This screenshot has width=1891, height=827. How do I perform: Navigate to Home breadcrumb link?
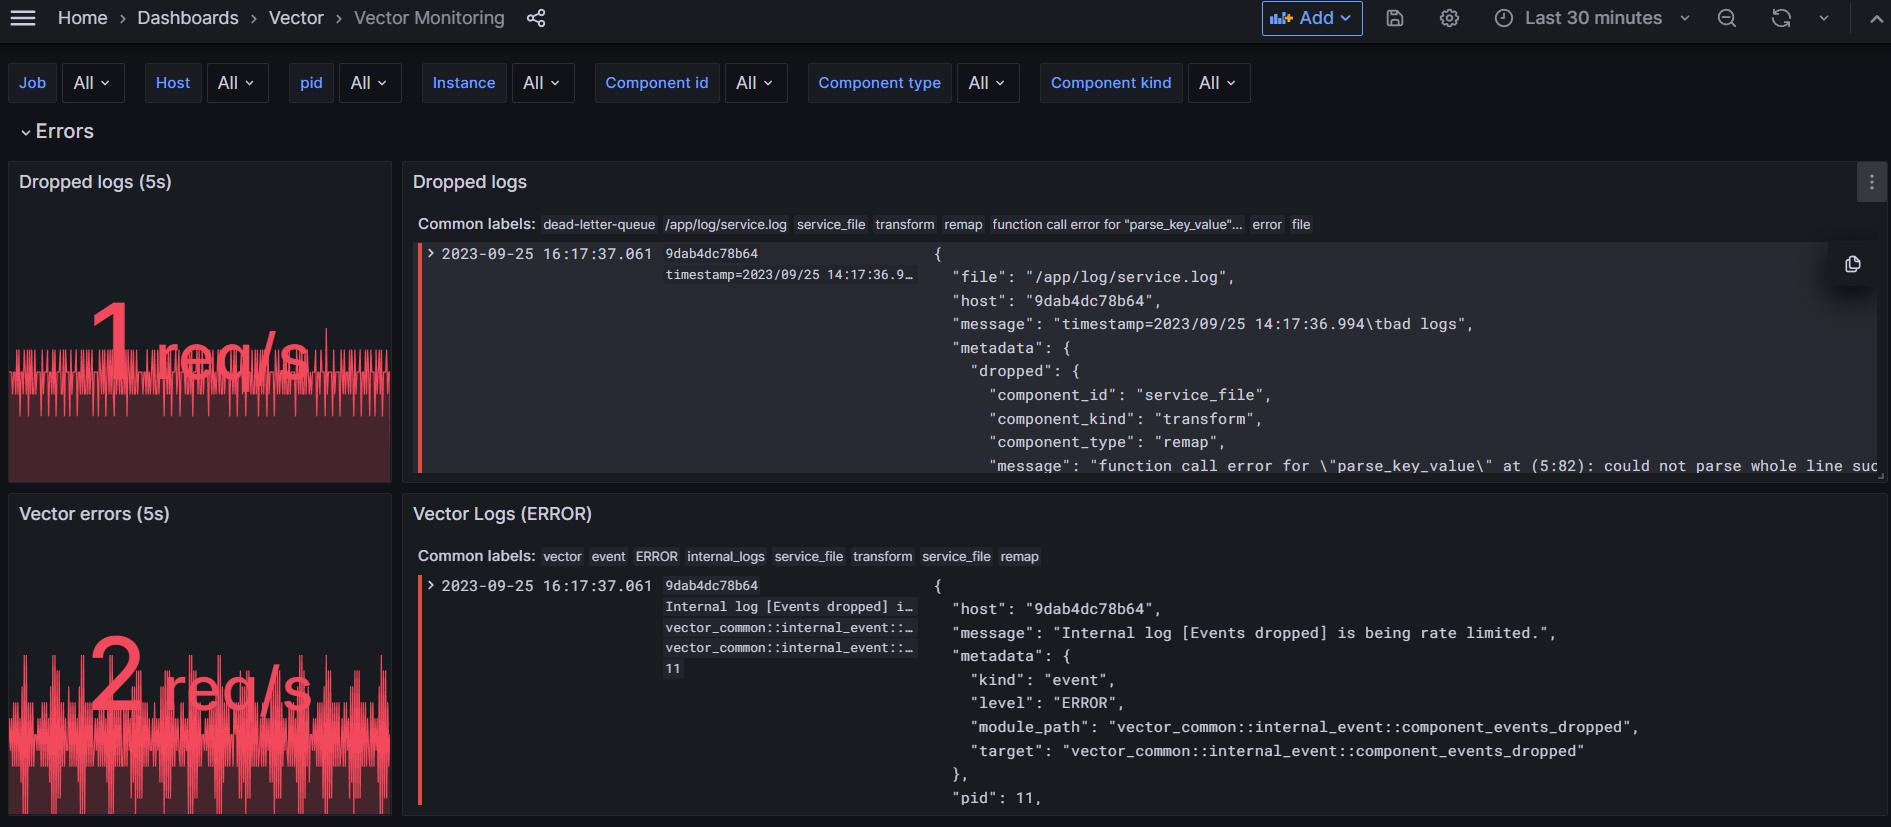82,18
